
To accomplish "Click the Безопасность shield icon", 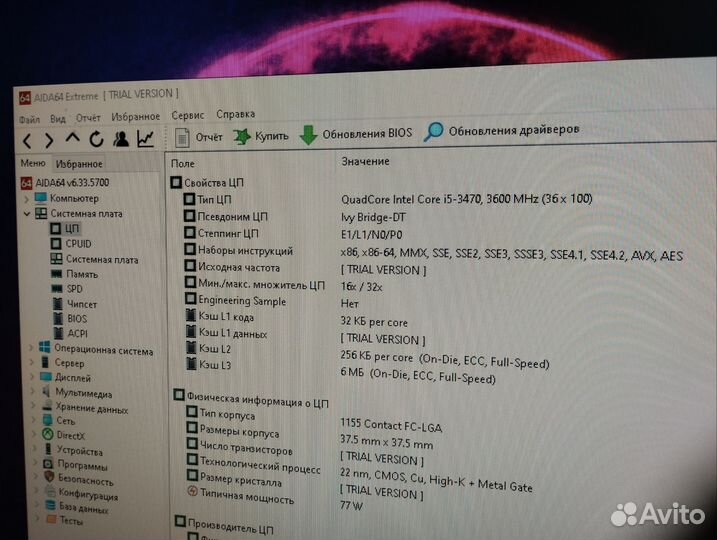I will pyautogui.click(x=49, y=477).
